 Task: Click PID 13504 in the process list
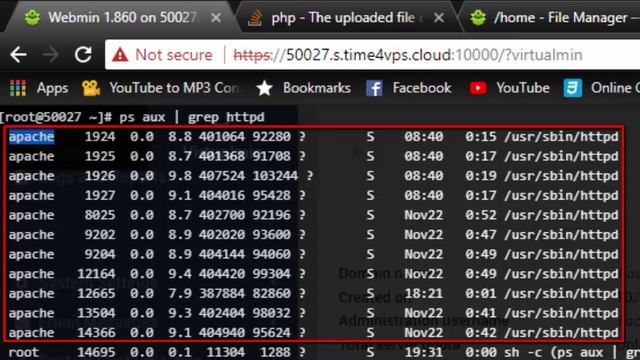[96, 313]
